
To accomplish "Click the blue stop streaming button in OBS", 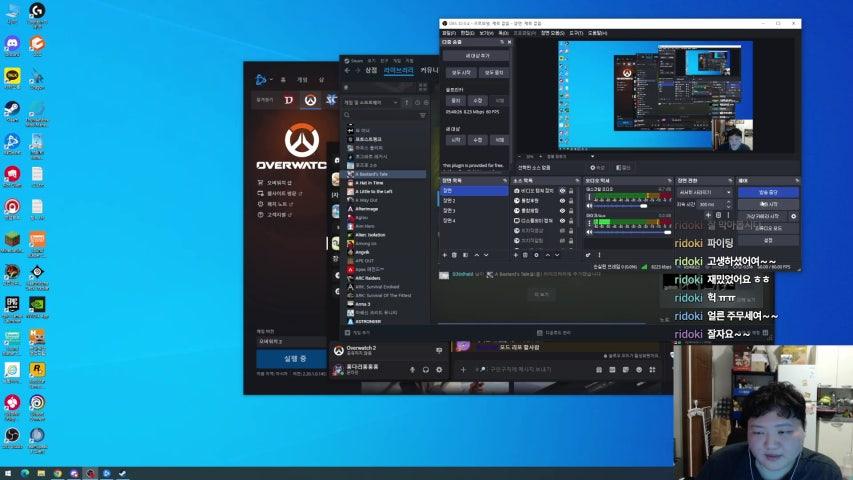I will (768, 192).
